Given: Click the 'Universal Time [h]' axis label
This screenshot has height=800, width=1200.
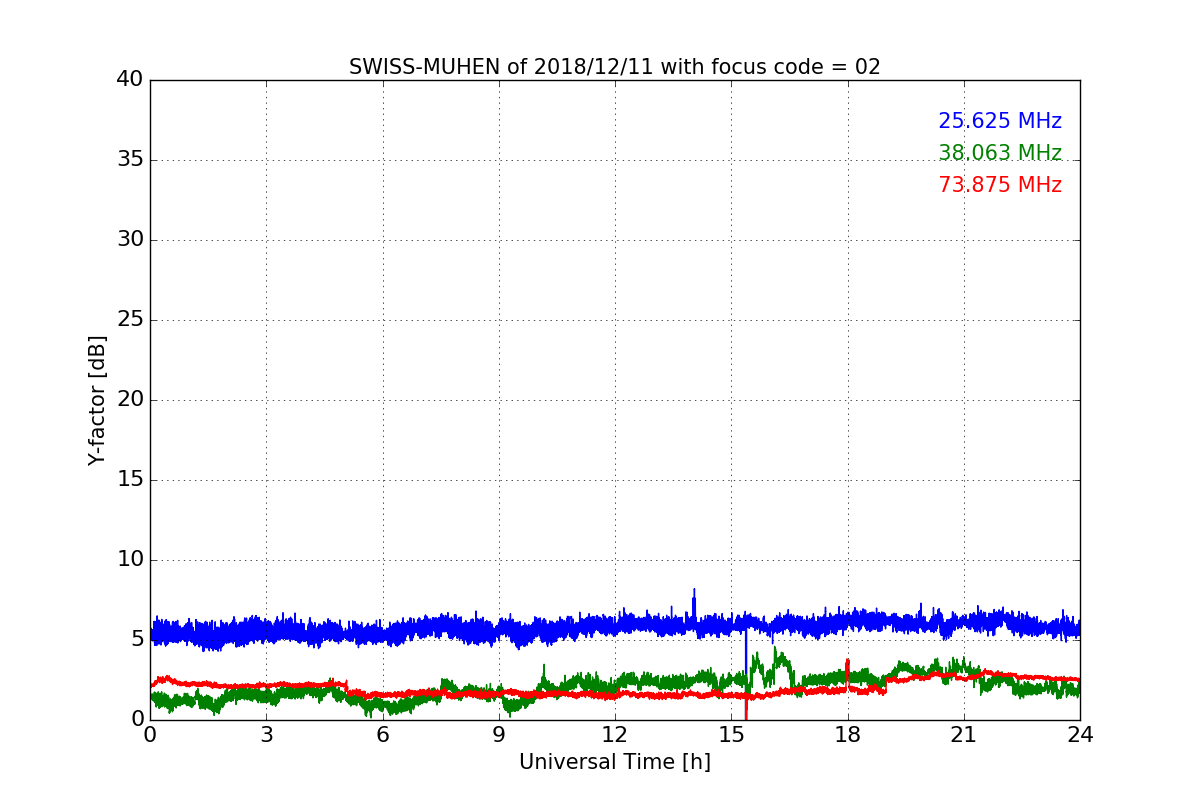Looking at the screenshot, I should [615, 762].
